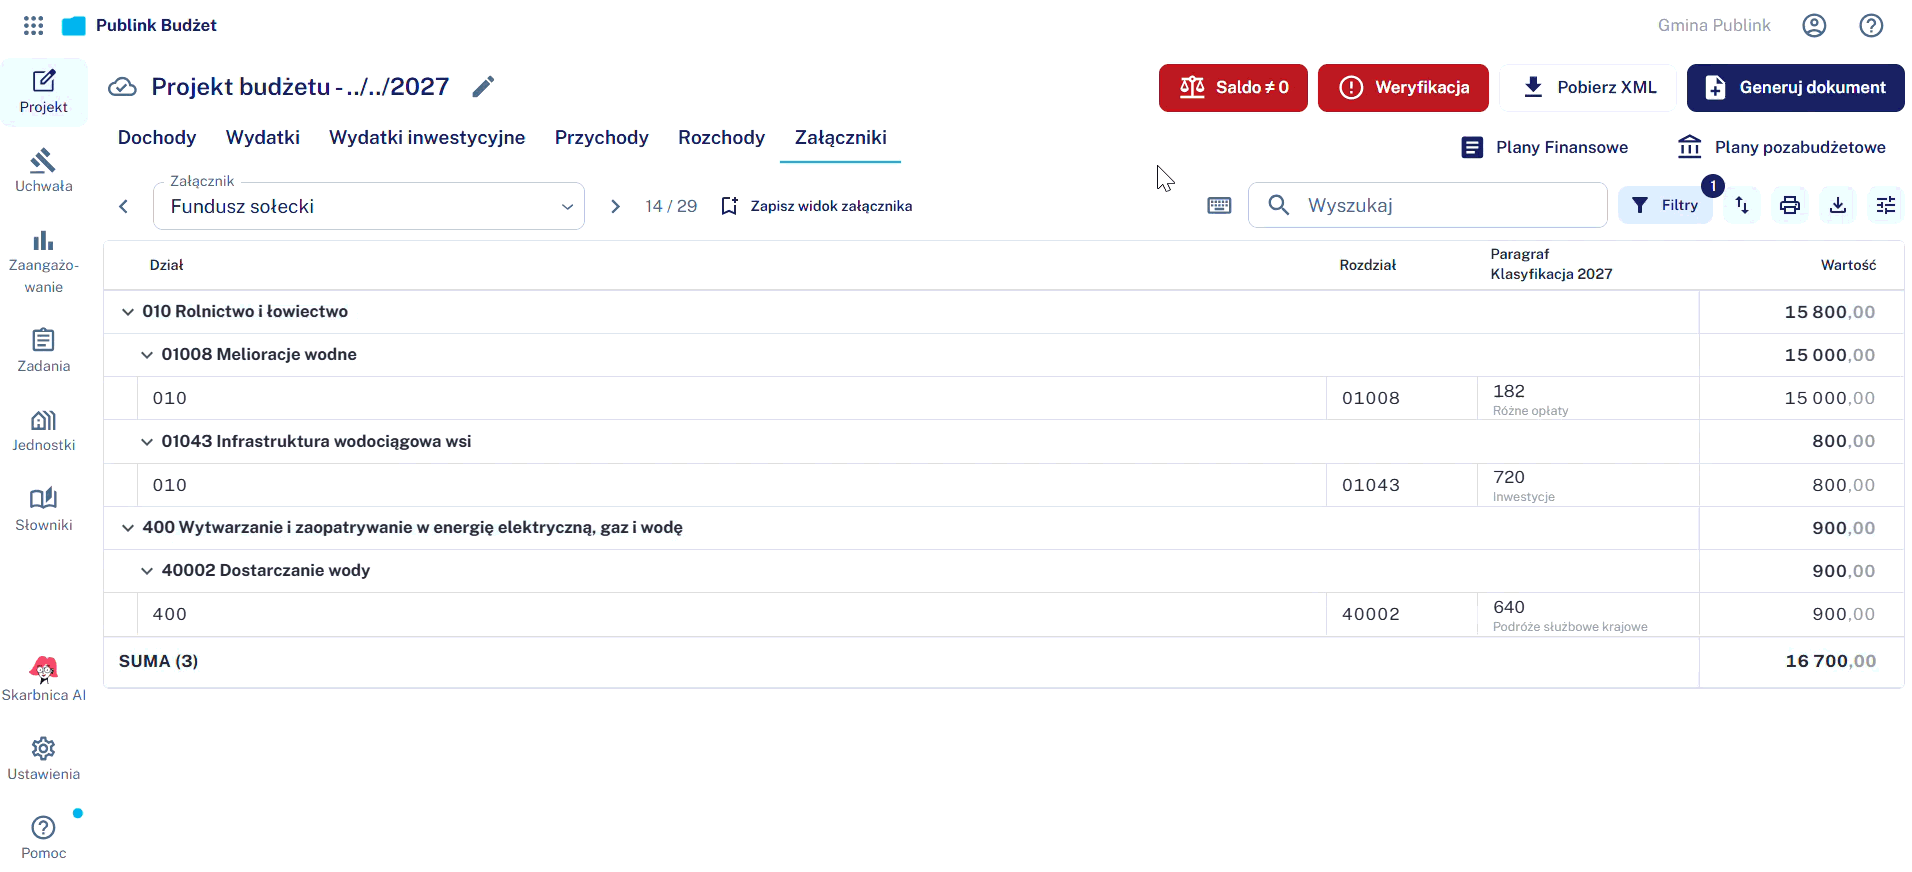This screenshot has height=872, width=1912.
Task: Collapse 01008 Melioracje wodne row
Action: [147, 355]
